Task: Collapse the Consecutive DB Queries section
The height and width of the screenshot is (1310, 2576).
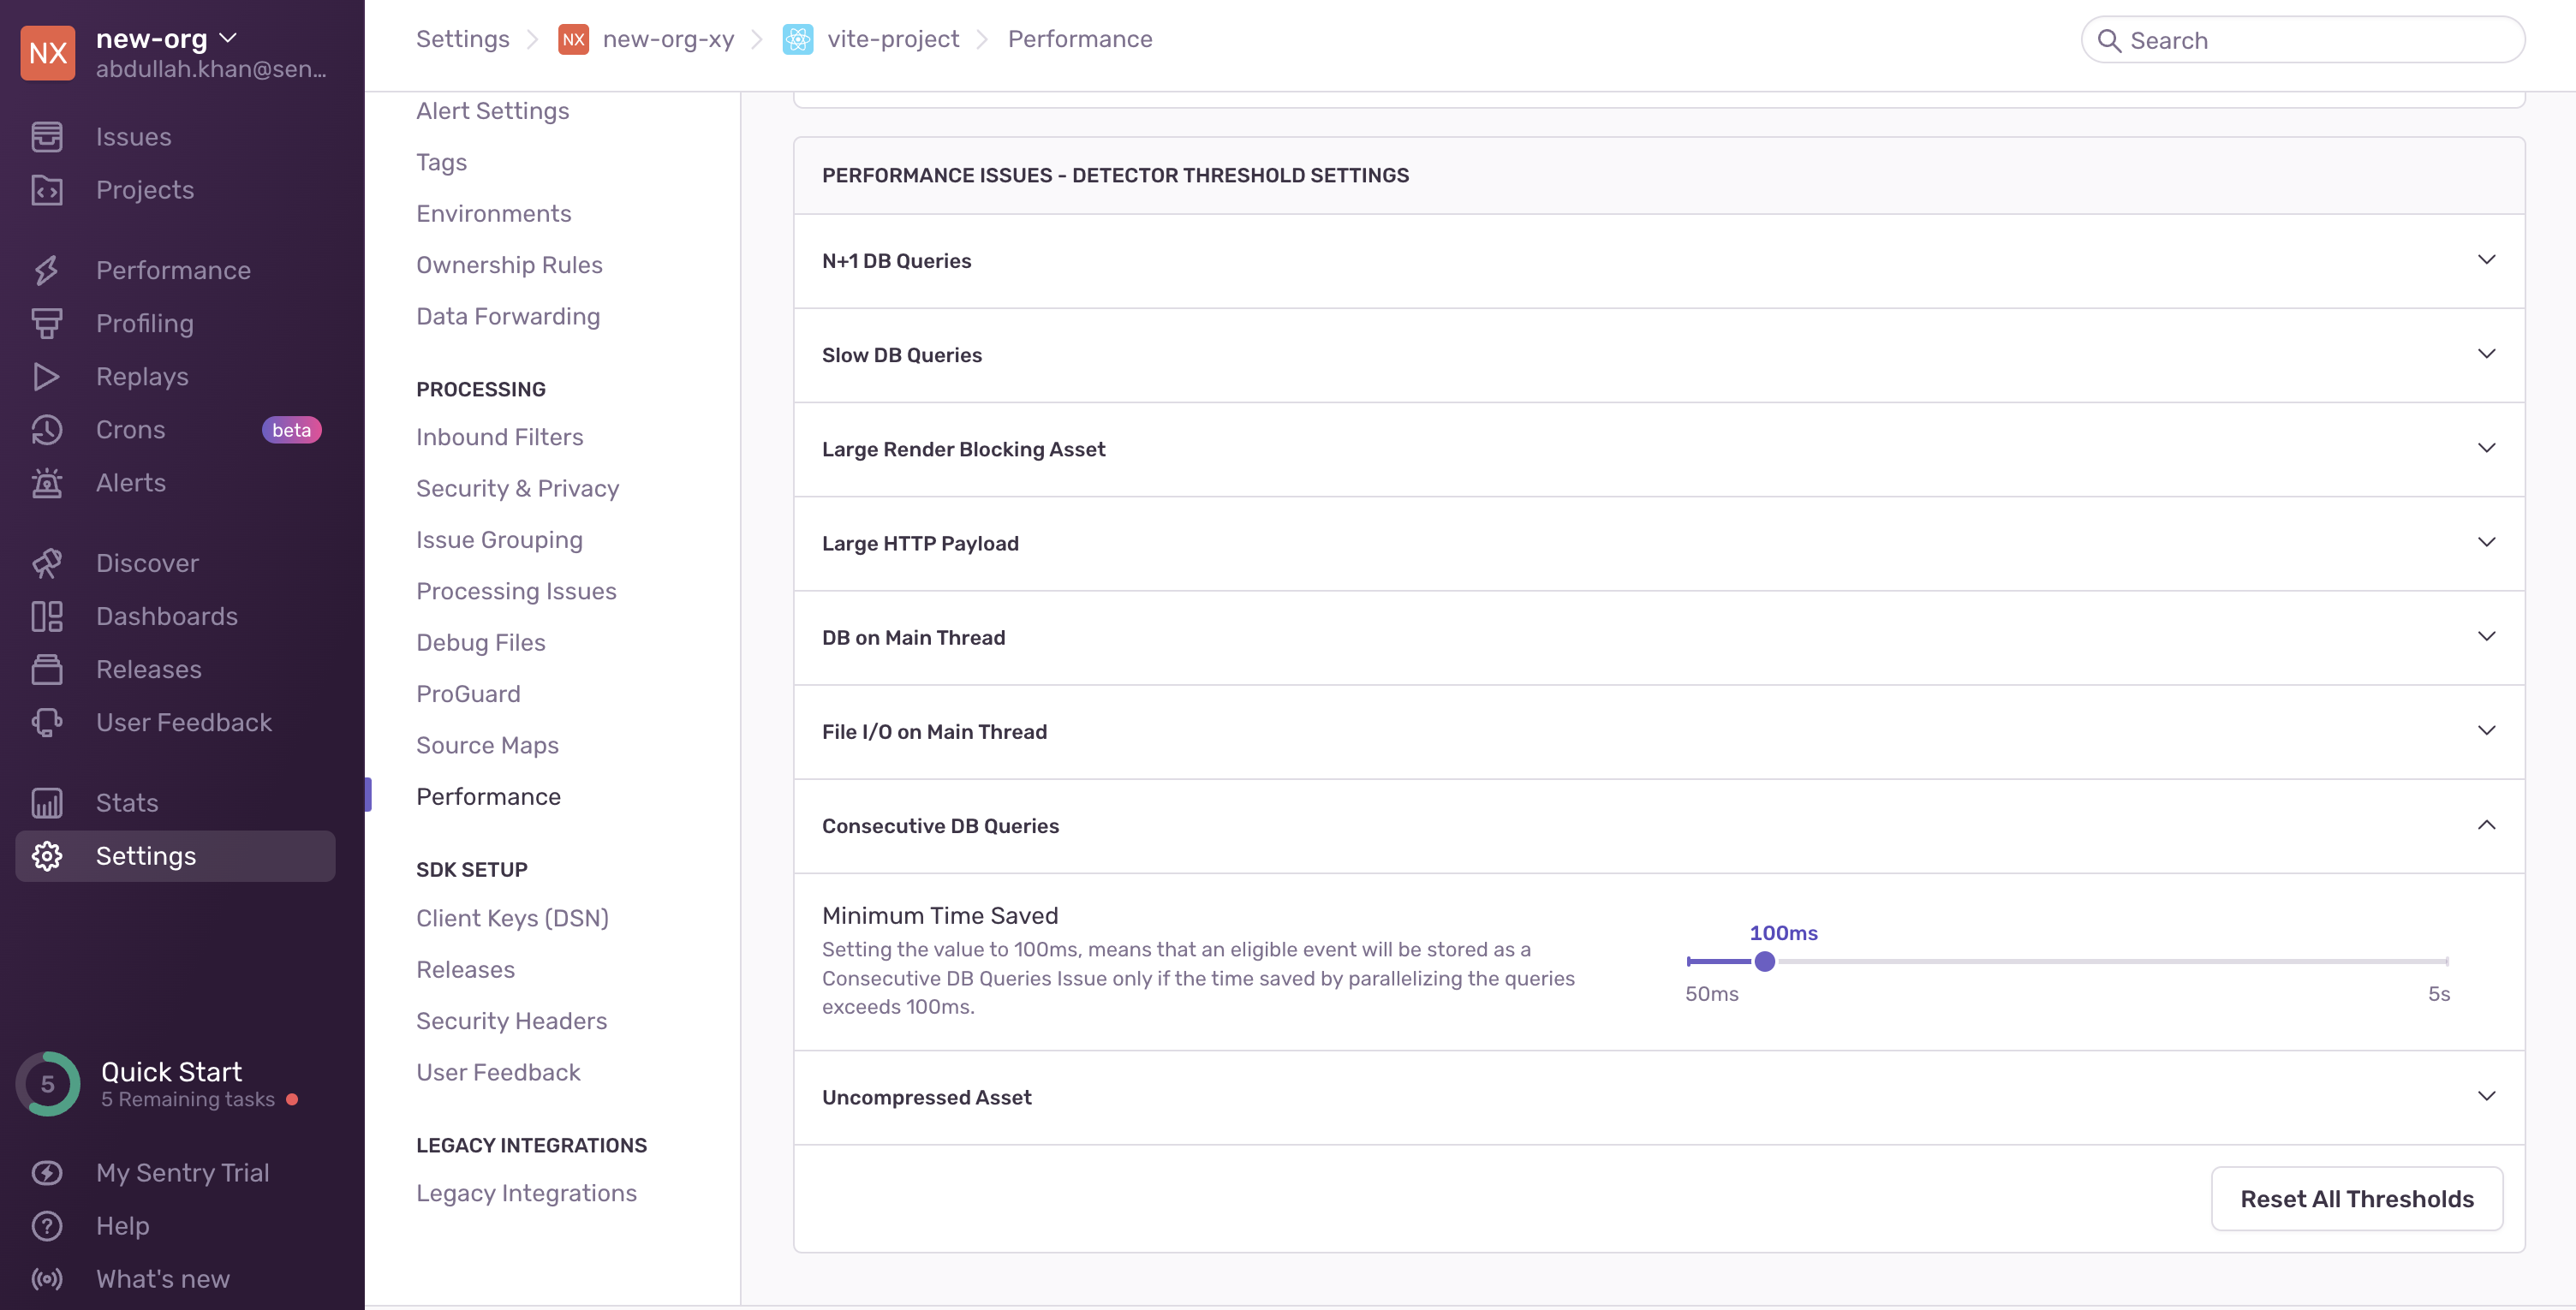Action: [x=2486, y=825]
